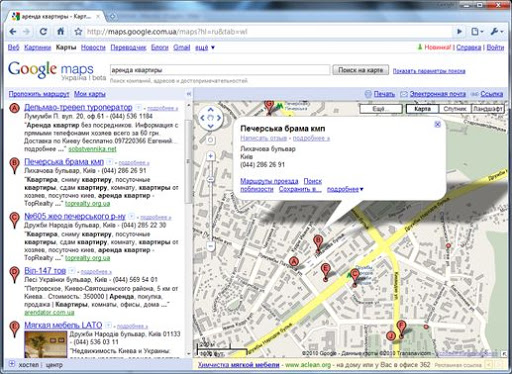Switch to the Спутник satellite view
The width and height of the screenshot is (512, 374).
pyautogui.click(x=455, y=109)
